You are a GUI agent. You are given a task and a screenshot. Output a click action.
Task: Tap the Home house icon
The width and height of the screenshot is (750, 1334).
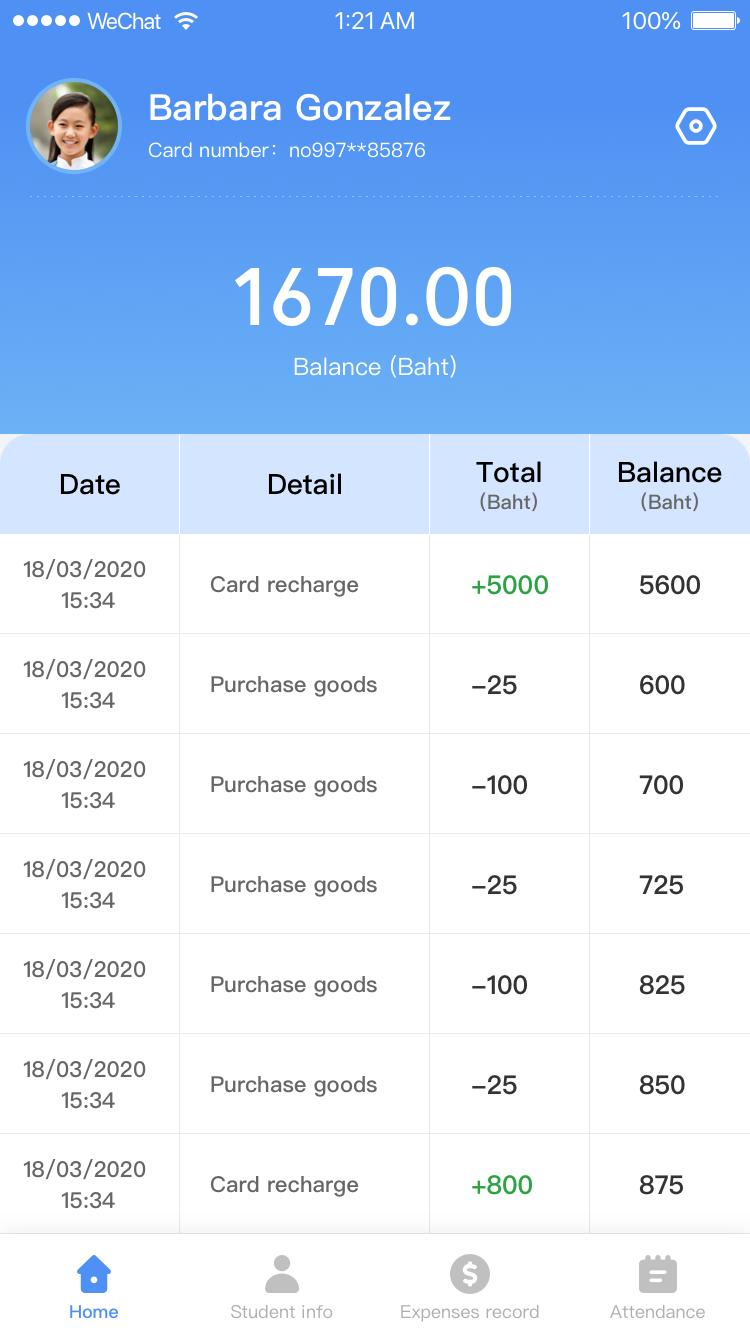[94, 1274]
